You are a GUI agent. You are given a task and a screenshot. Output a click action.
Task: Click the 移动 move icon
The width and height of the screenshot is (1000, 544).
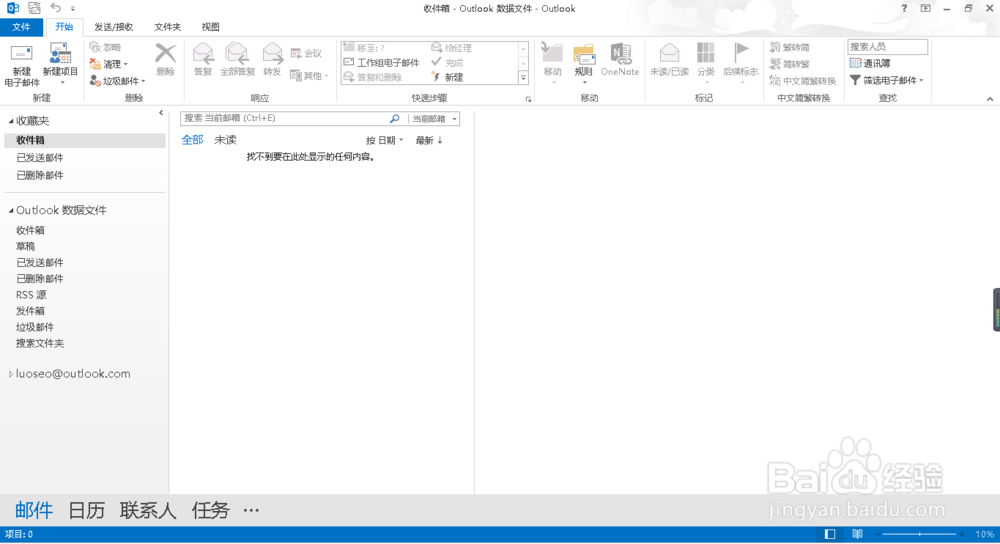click(x=552, y=61)
